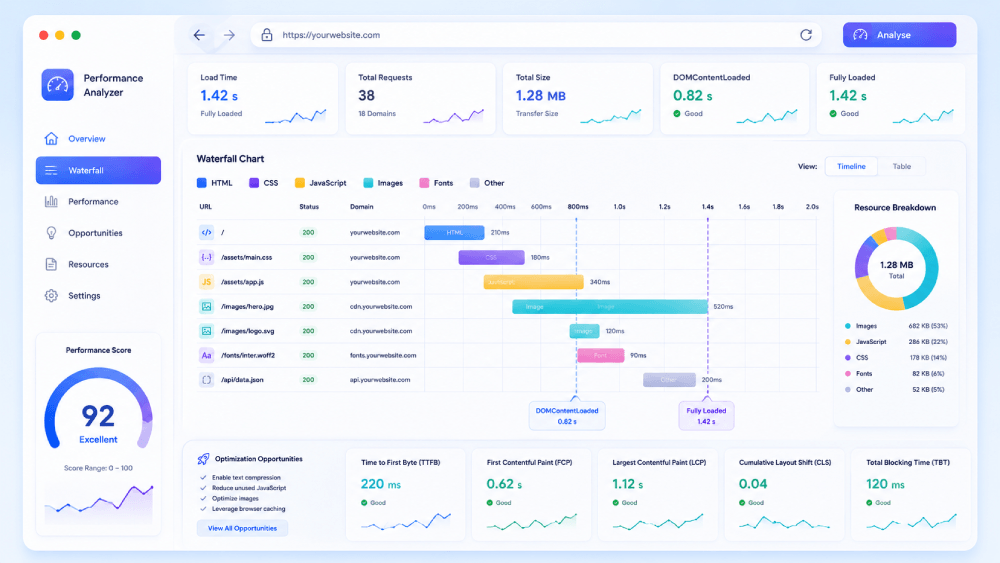
Task: Click the JS file icon for /assets/app.js
Action: [x=206, y=282]
